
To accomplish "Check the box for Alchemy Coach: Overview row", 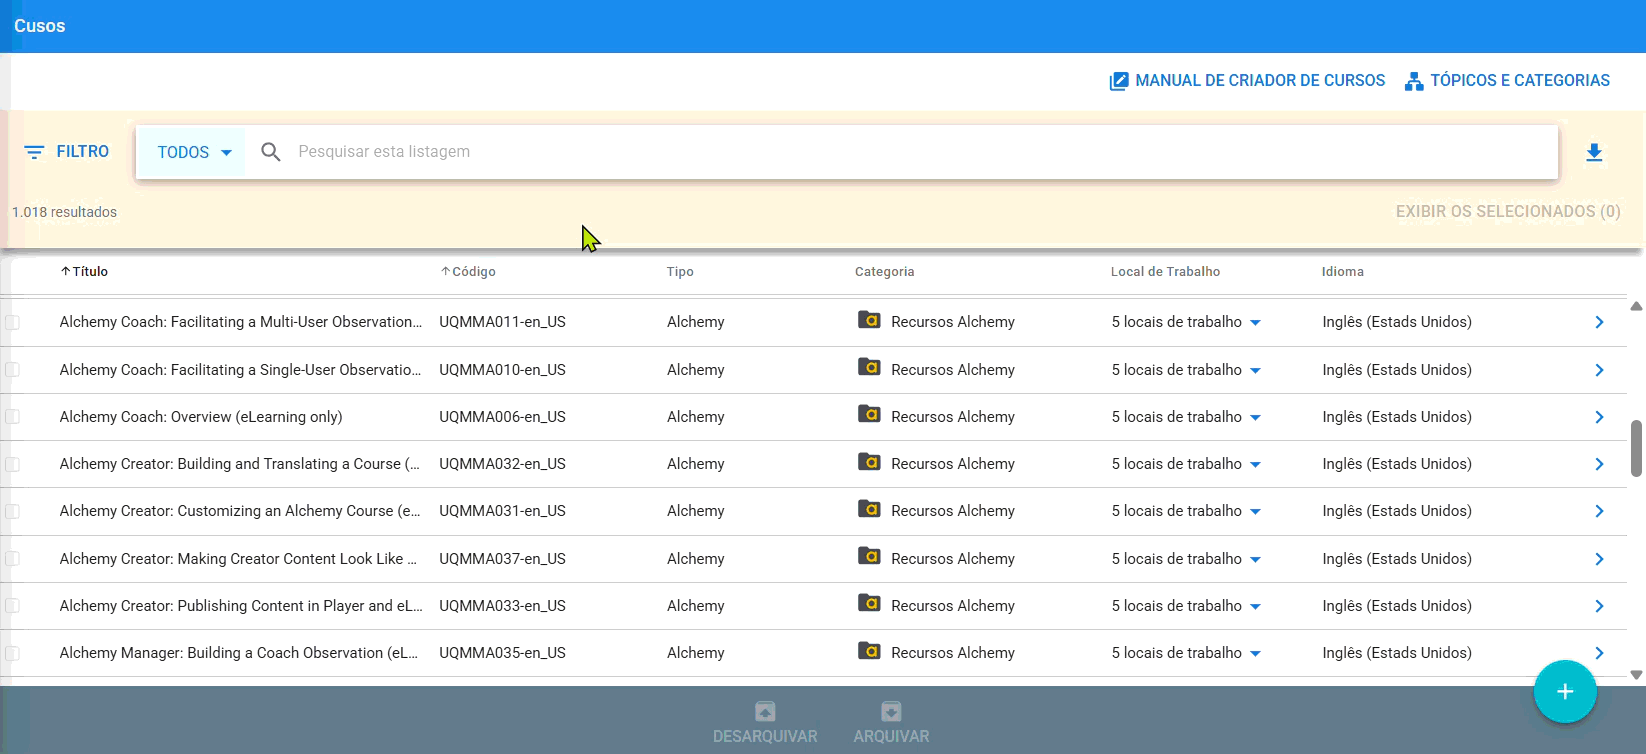I will (x=12, y=417).
